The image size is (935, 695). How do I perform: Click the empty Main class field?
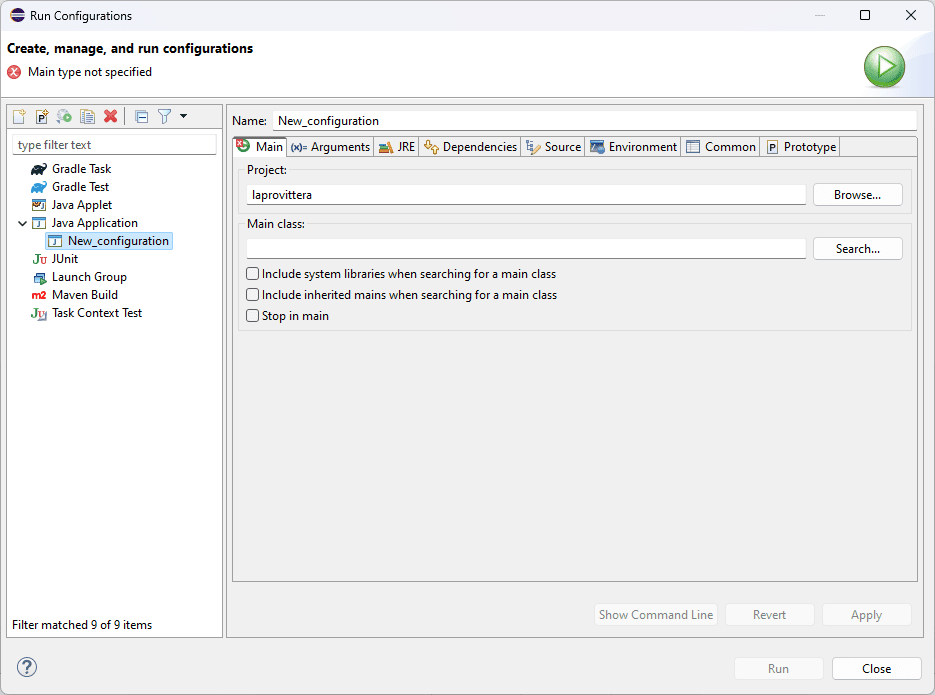(x=526, y=249)
